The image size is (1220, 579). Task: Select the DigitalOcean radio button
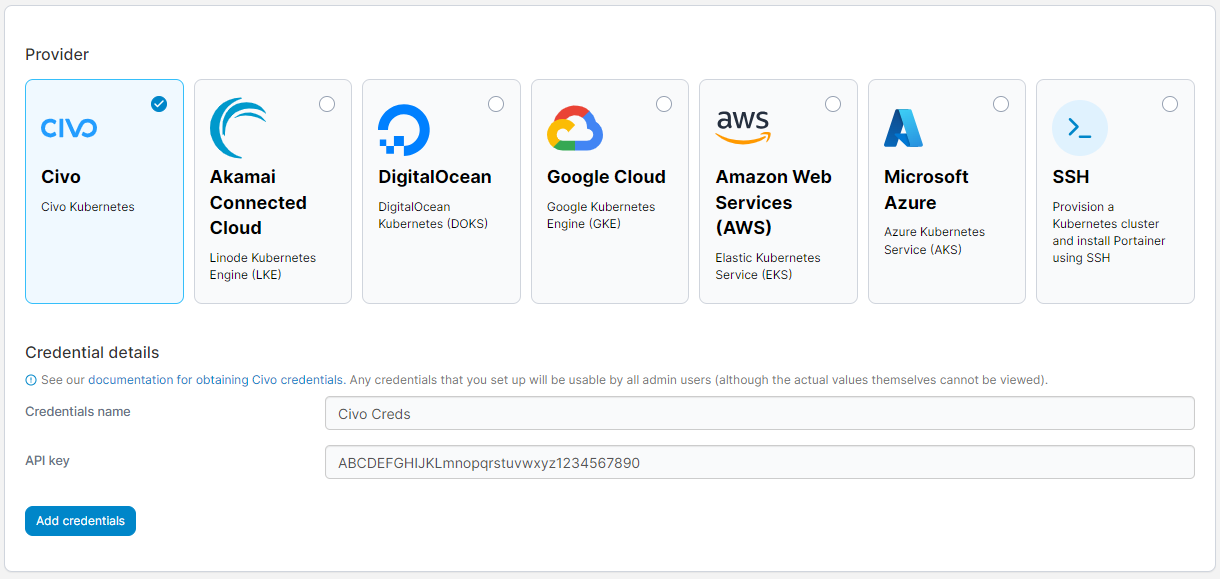pyautogui.click(x=496, y=103)
